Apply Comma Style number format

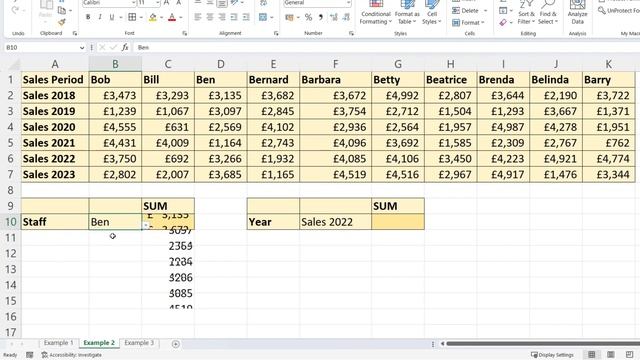pos(320,17)
